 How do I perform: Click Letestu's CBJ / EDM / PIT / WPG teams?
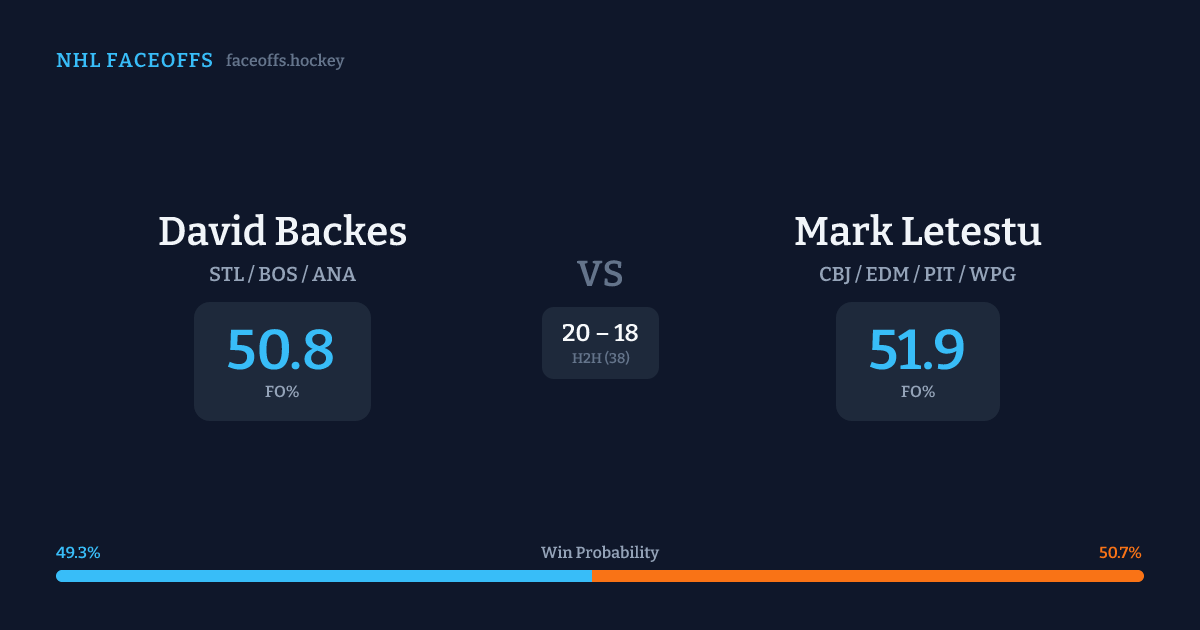coord(917,274)
